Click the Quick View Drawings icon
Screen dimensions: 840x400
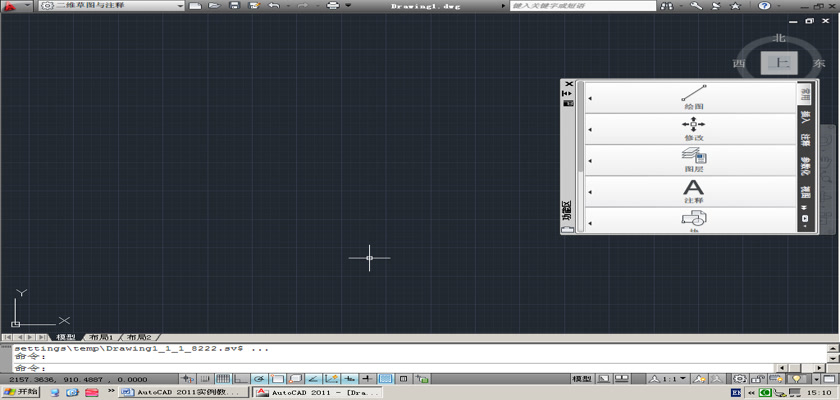coord(621,379)
